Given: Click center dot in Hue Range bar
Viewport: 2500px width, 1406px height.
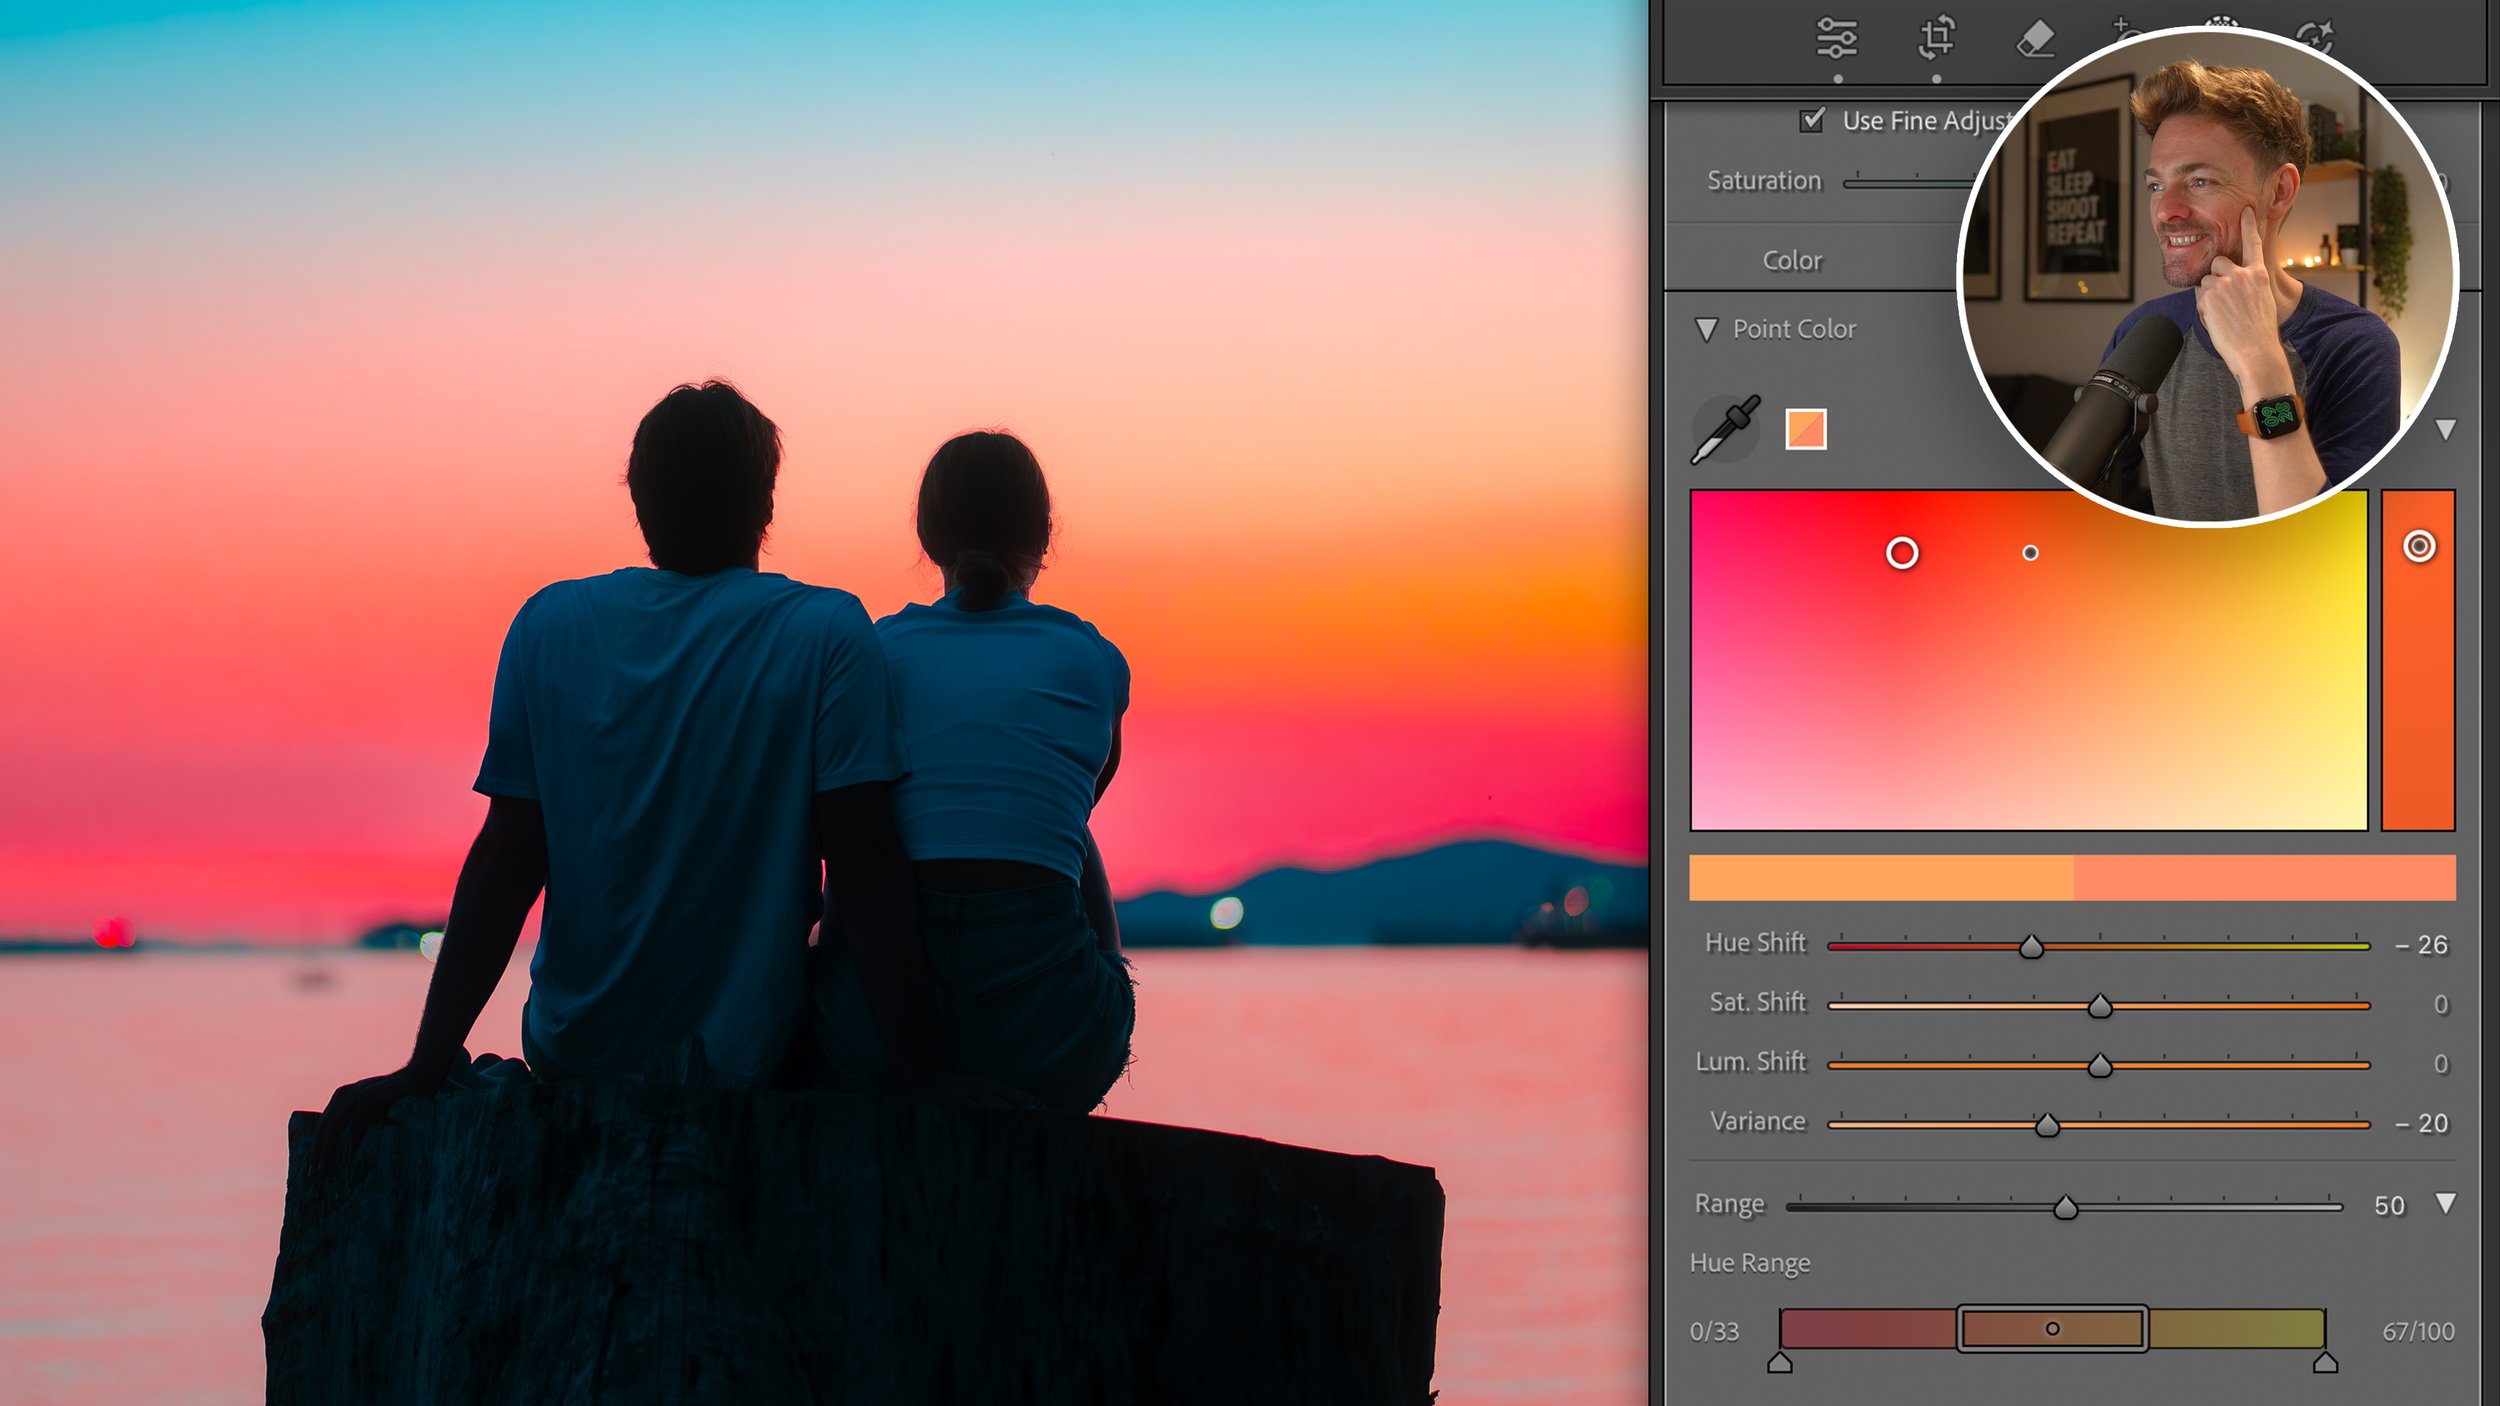Looking at the screenshot, I should [x=2052, y=1329].
